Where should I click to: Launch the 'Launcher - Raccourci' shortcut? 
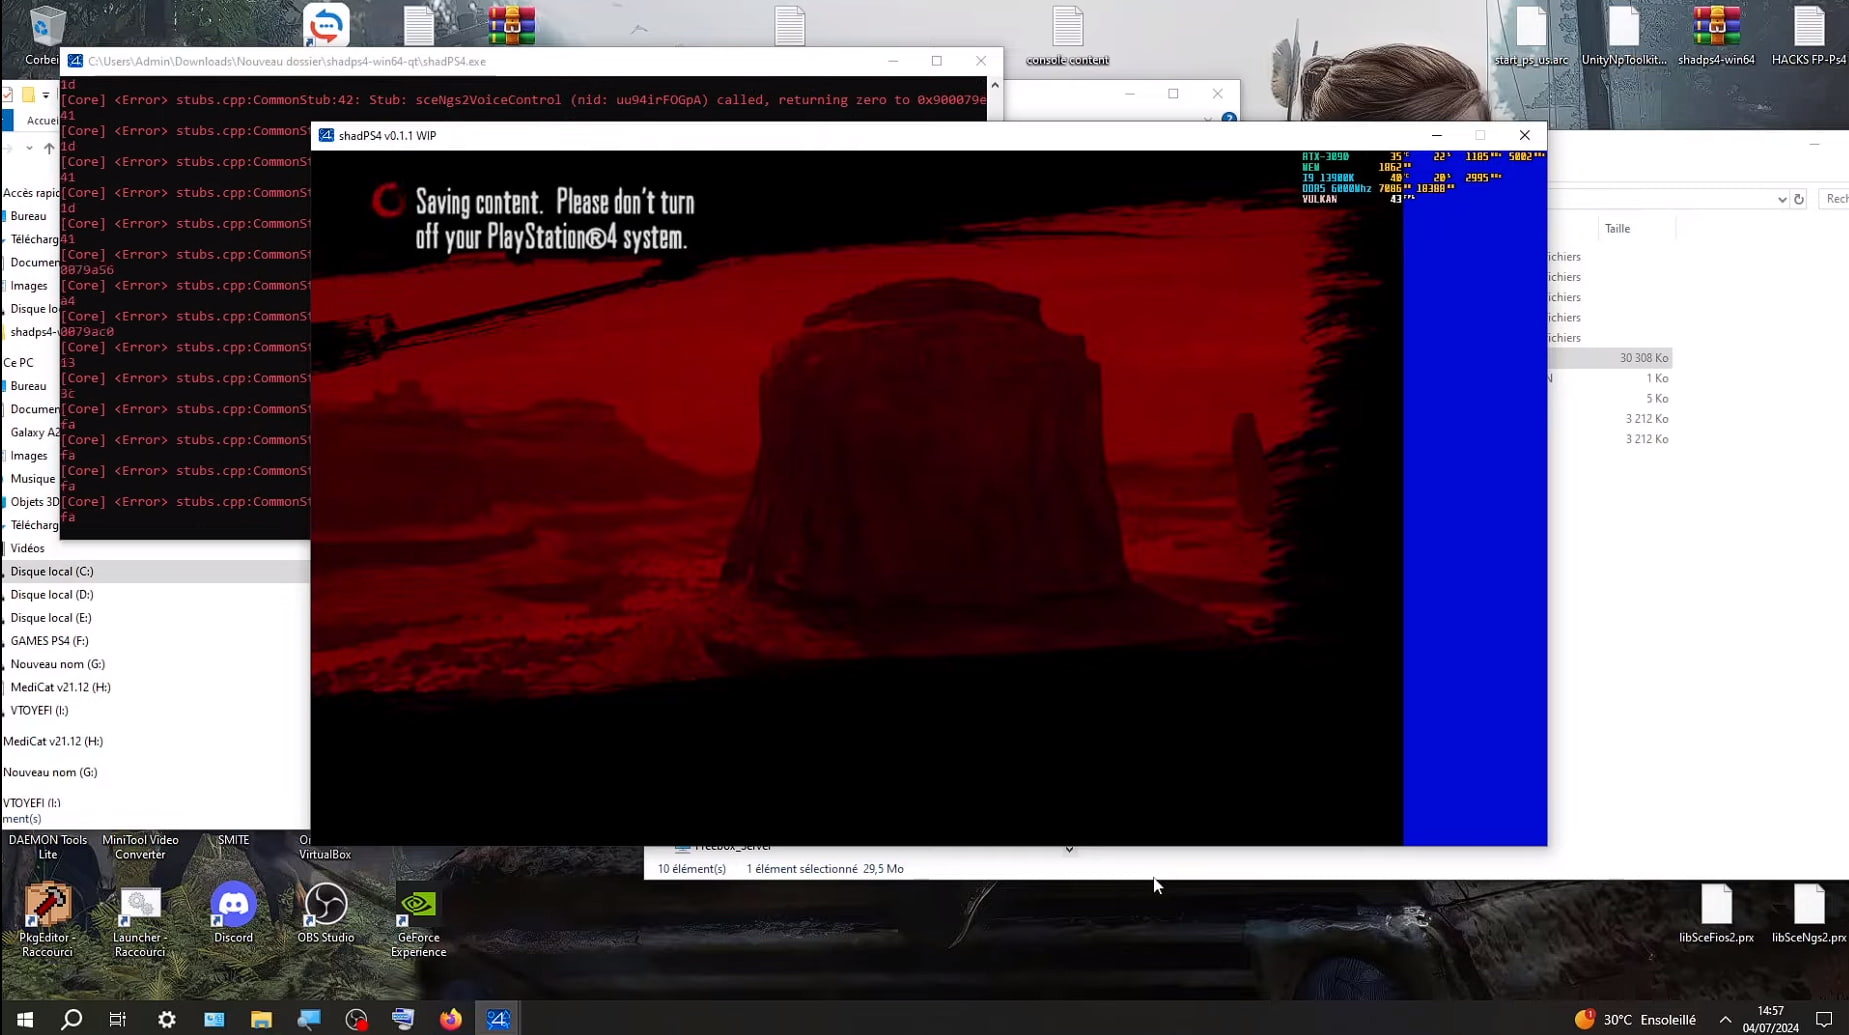140,920
